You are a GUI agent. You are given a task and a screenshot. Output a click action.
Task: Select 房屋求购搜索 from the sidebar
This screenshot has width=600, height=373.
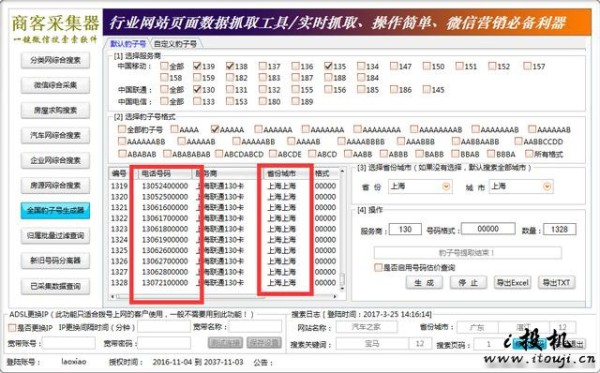pos(55,110)
